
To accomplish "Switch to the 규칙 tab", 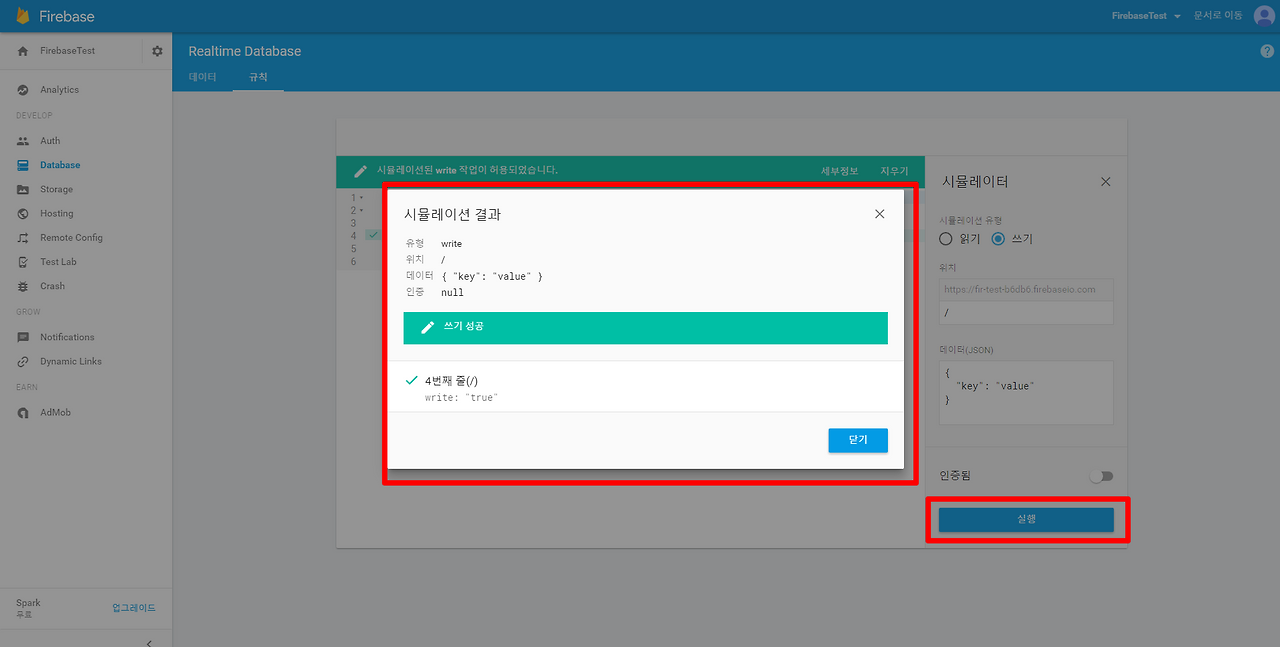I will (257, 76).
